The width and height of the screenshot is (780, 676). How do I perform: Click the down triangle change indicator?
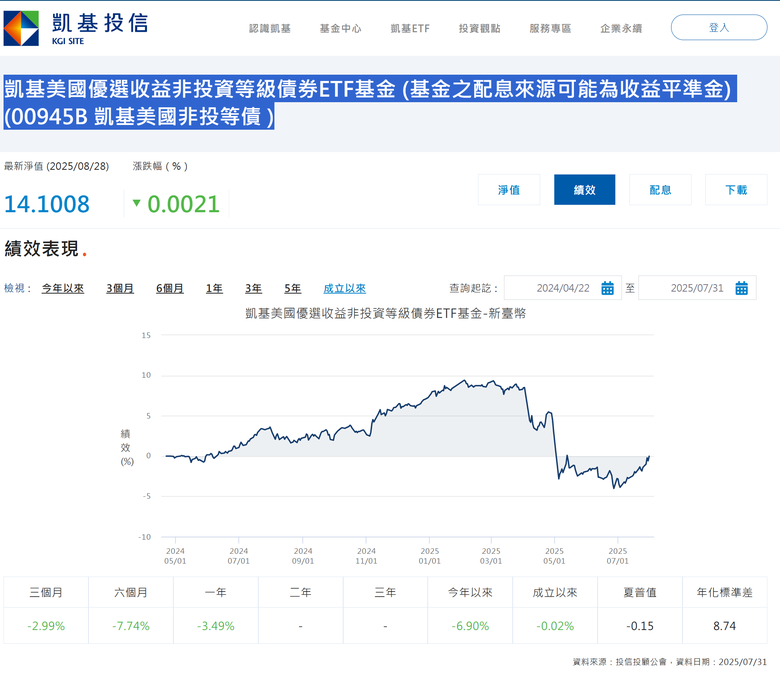coord(136,203)
